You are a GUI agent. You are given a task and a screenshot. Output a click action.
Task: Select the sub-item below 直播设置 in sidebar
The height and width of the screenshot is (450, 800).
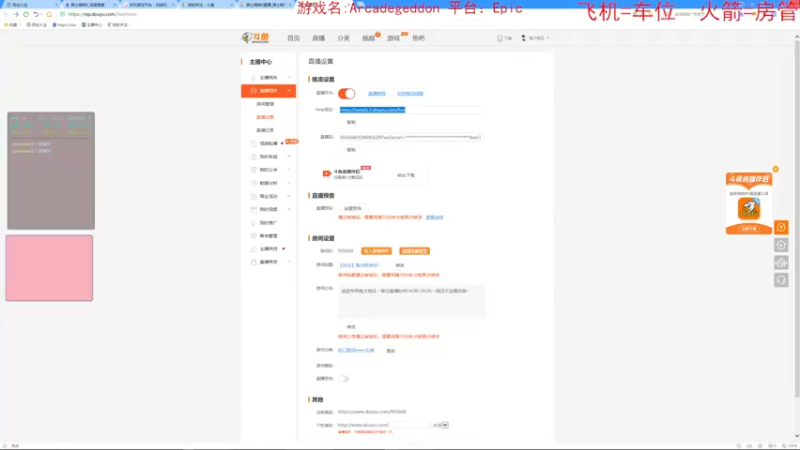click(265, 130)
